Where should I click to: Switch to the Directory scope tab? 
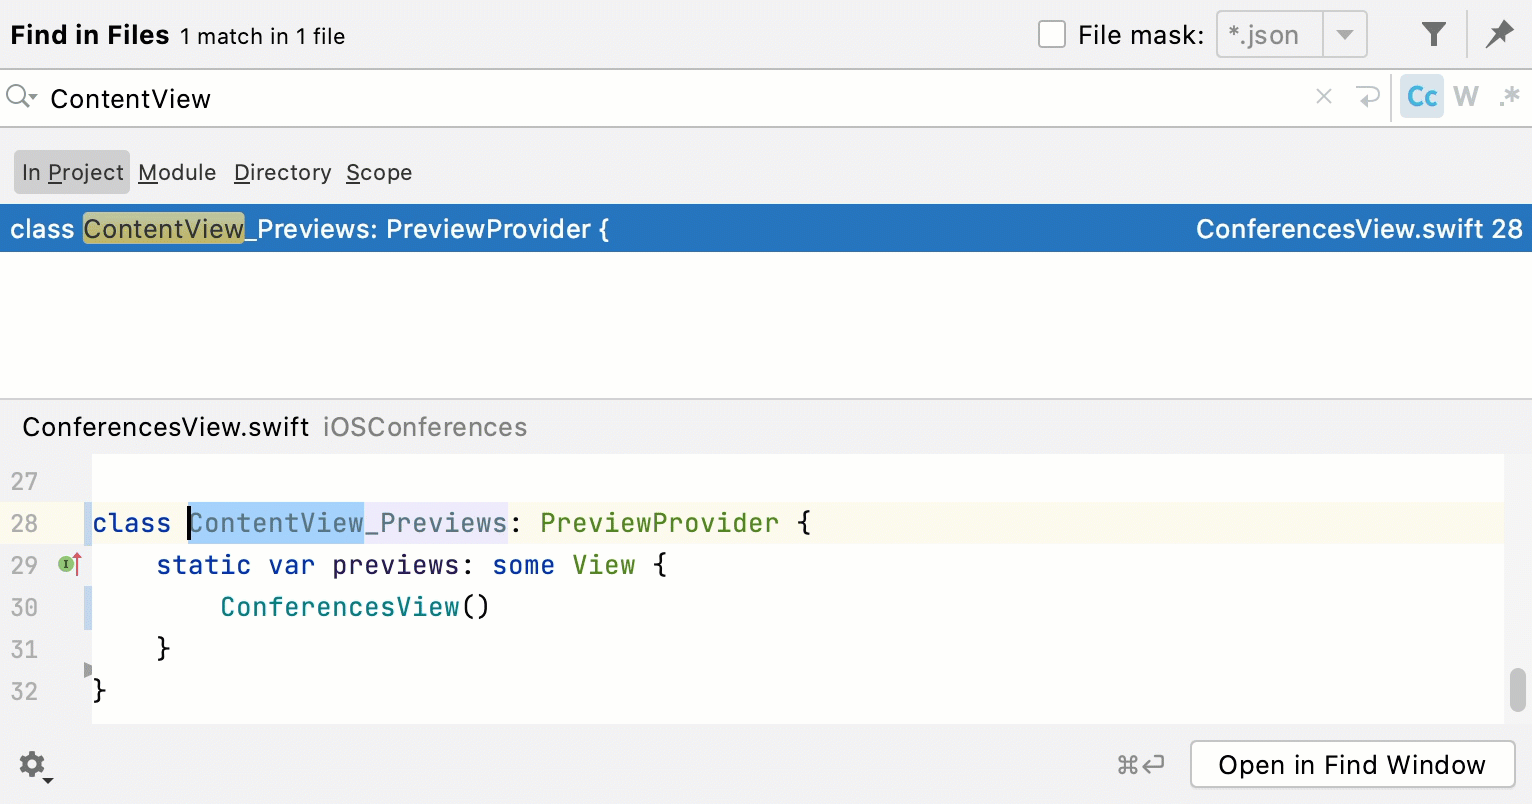282,173
